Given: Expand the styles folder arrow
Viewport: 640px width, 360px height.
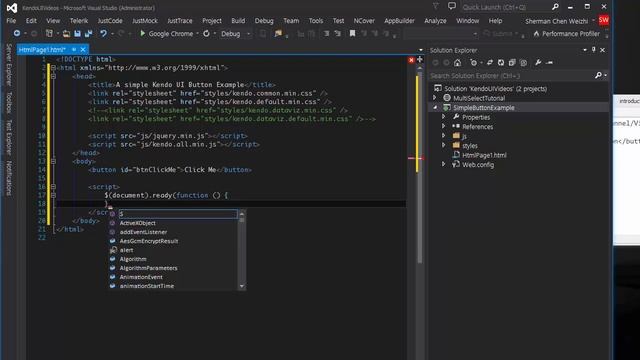Looking at the screenshot, I should coord(444,145).
